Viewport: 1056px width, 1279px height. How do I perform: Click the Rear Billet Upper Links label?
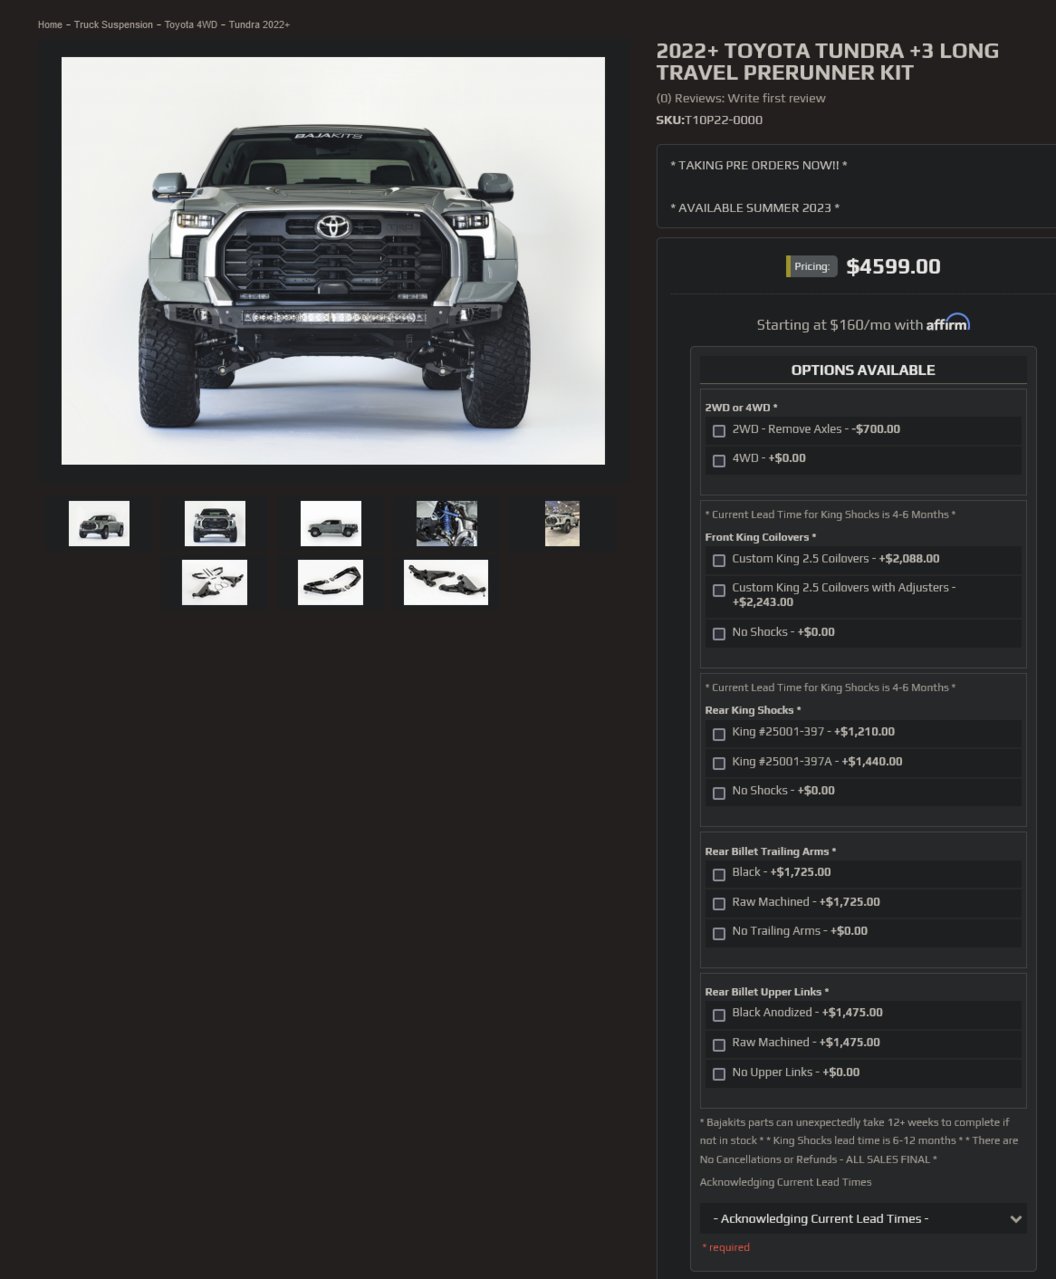click(x=766, y=992)
